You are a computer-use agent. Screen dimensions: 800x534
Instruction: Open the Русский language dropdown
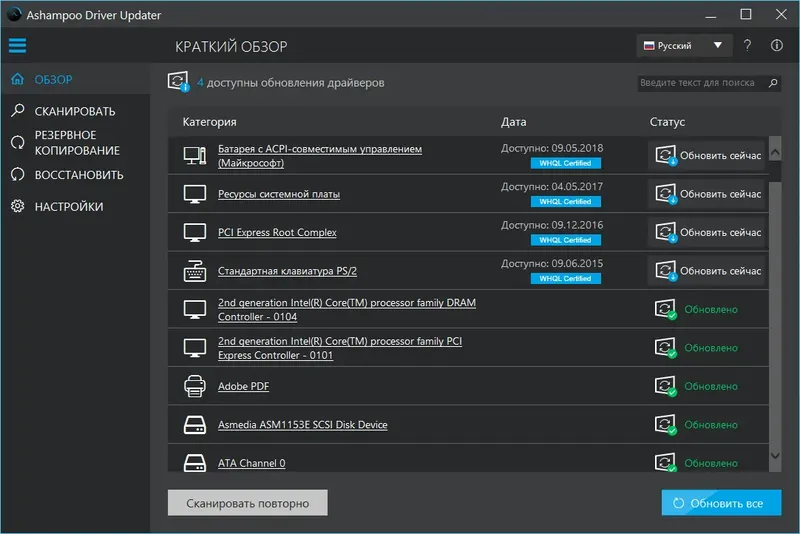point(683,46)
